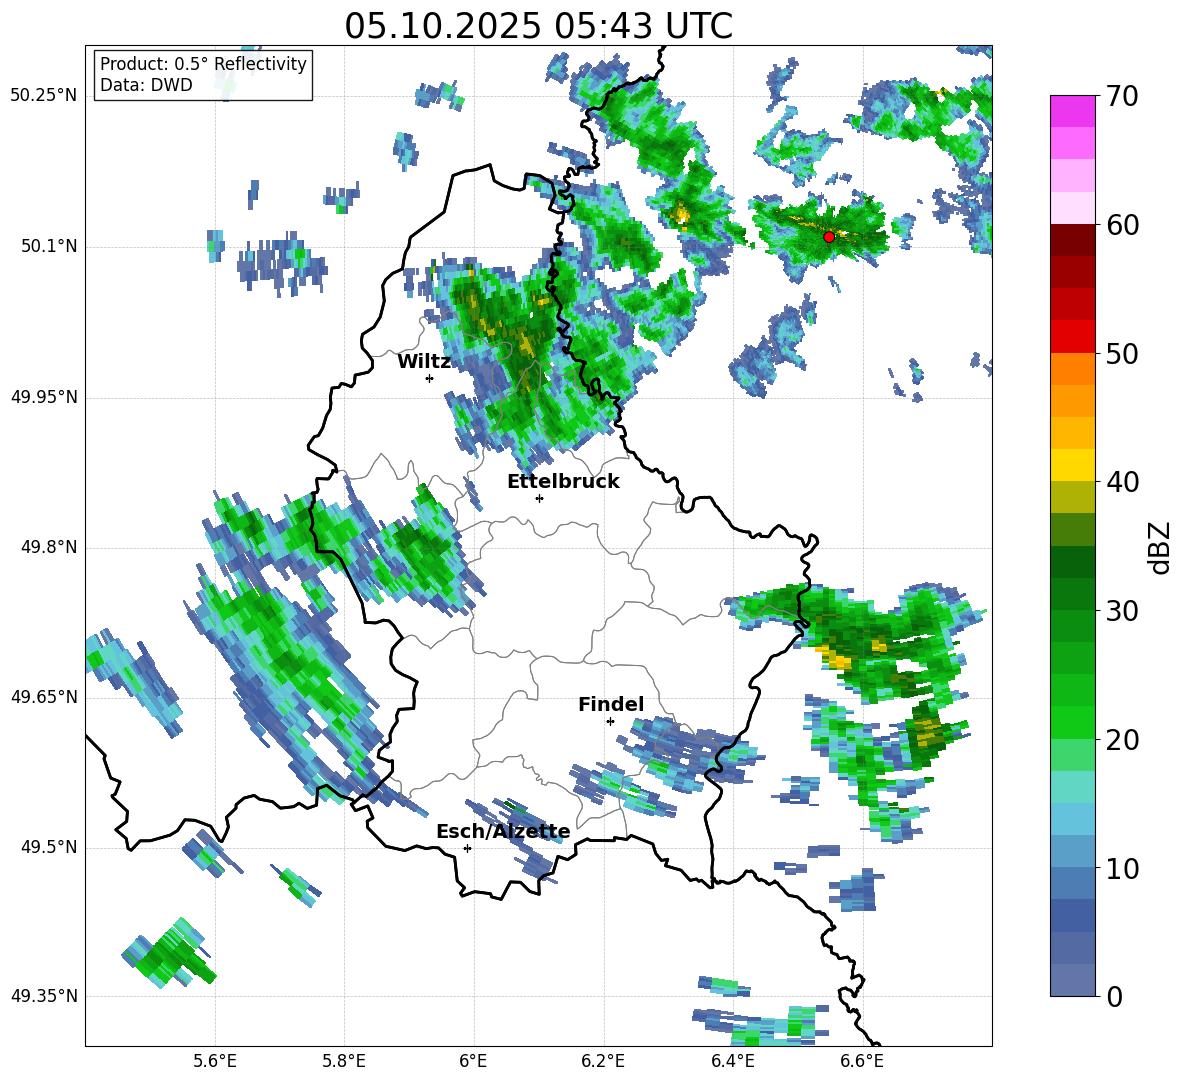Click the 49.35°N latitude label
Viewport: 1184px width, 1081px height.
[44, 996]
